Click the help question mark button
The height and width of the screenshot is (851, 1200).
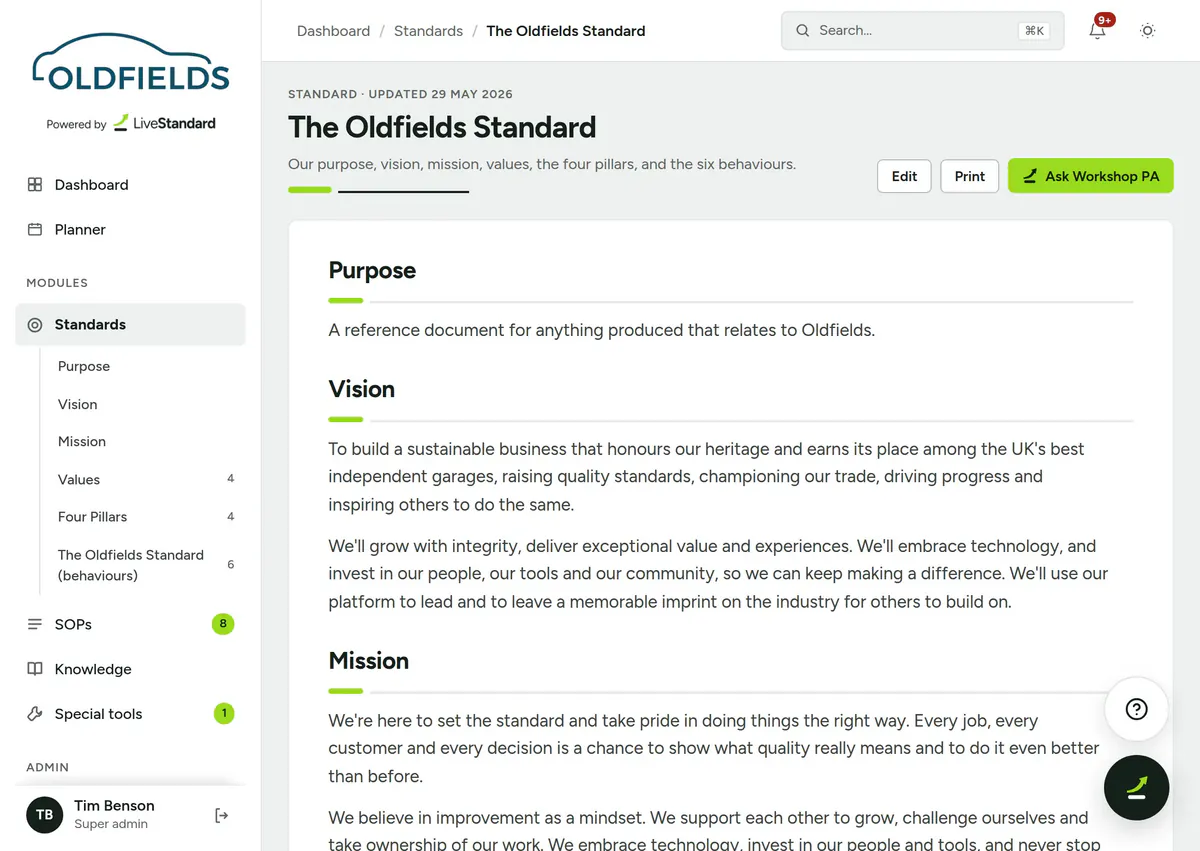(1137, 709)
